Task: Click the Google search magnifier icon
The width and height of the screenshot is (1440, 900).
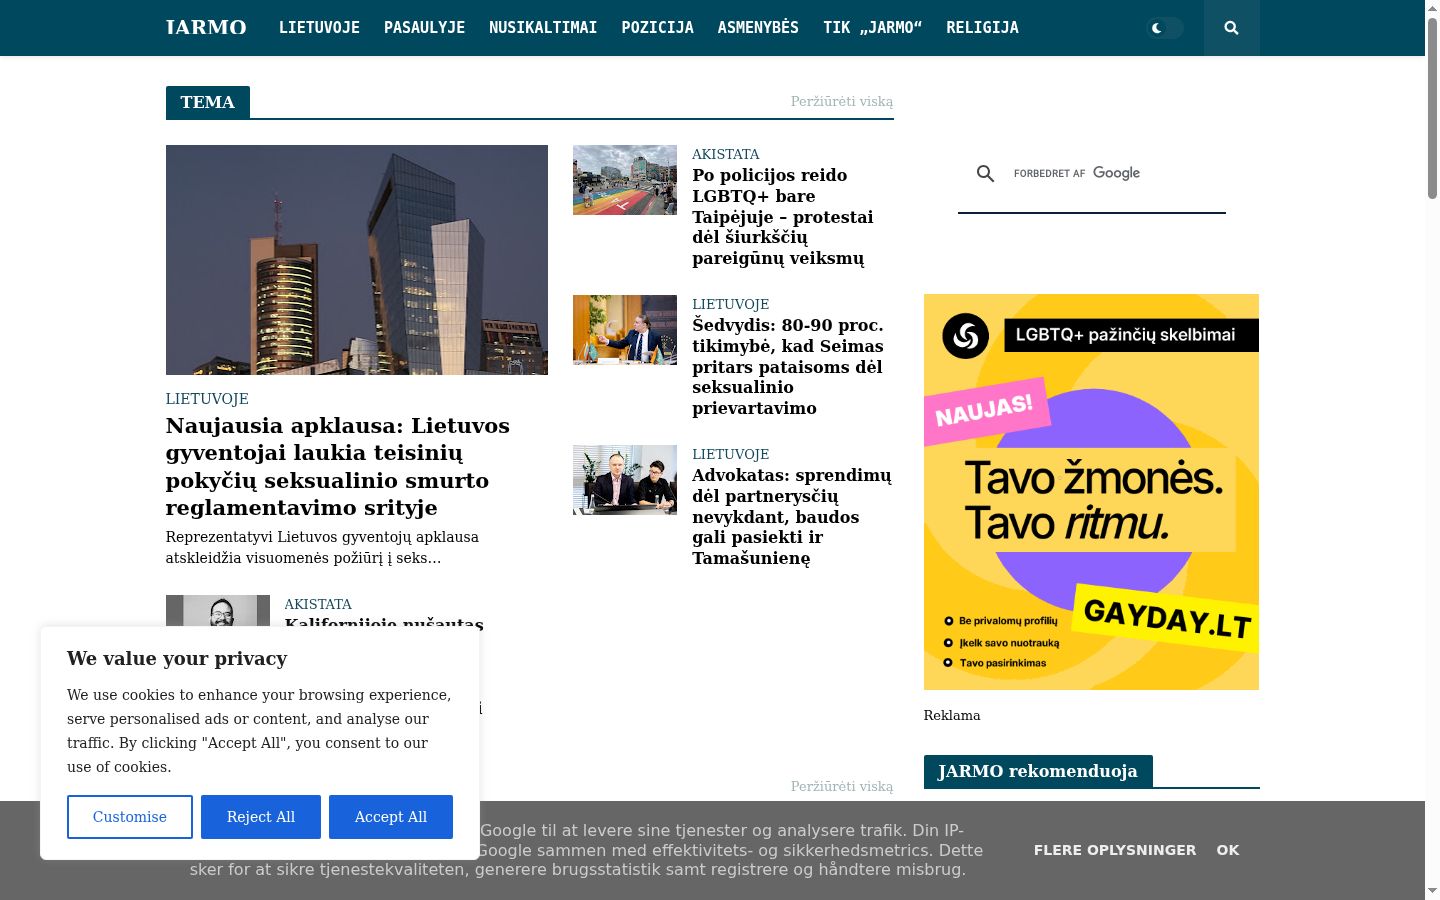Action: coord(985,174)
